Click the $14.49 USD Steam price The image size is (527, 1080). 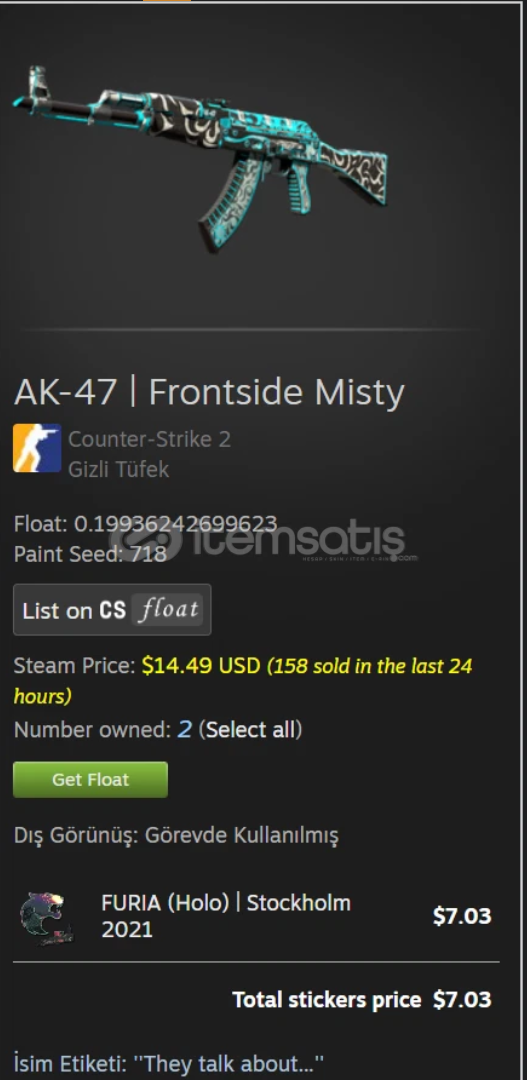pos(201,666)
